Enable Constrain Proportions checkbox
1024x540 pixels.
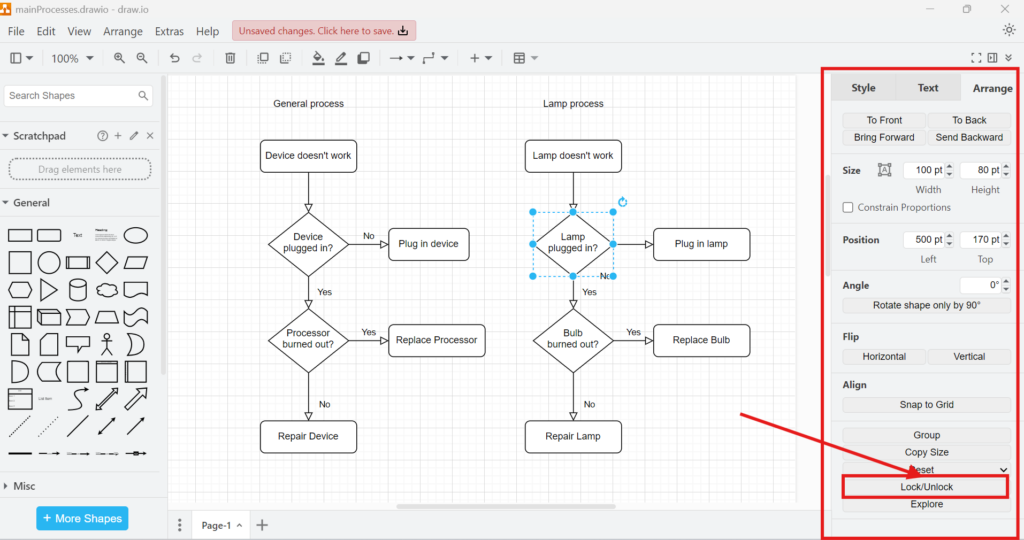pos(848,208)
